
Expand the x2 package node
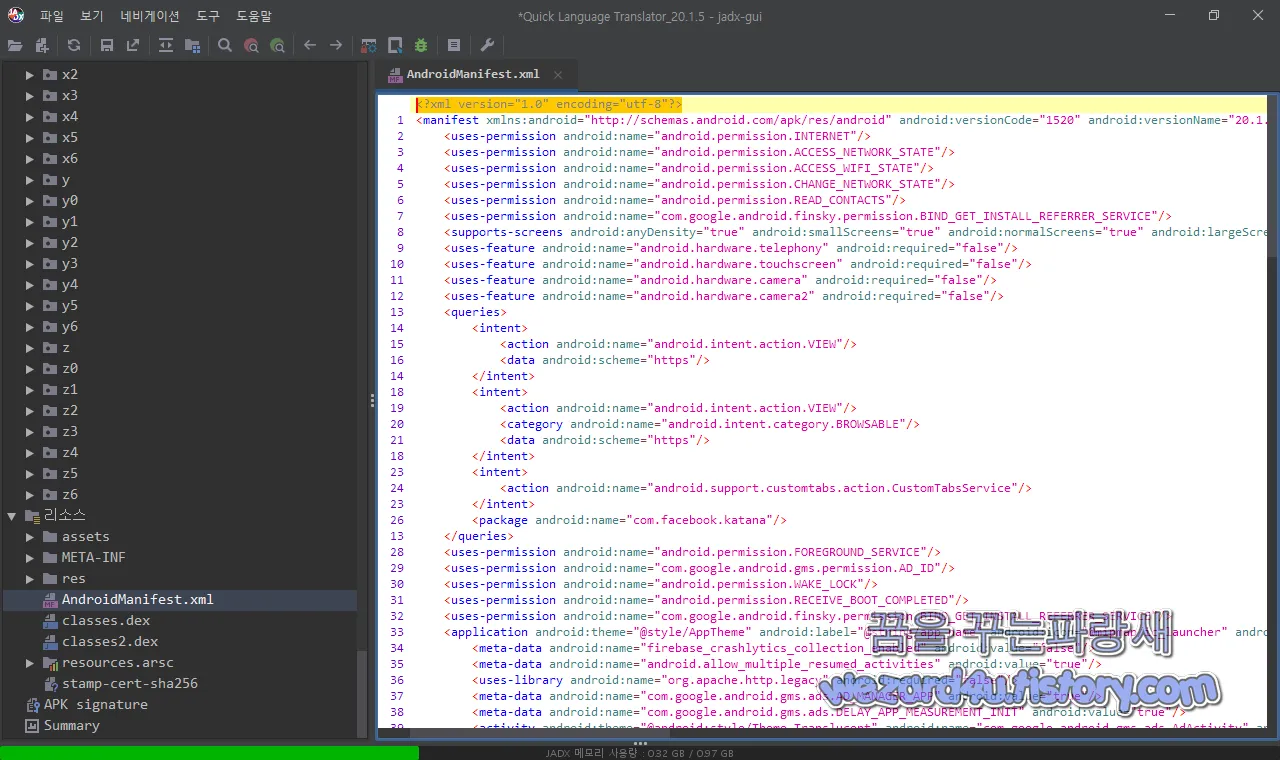click(x=30, y=75)
